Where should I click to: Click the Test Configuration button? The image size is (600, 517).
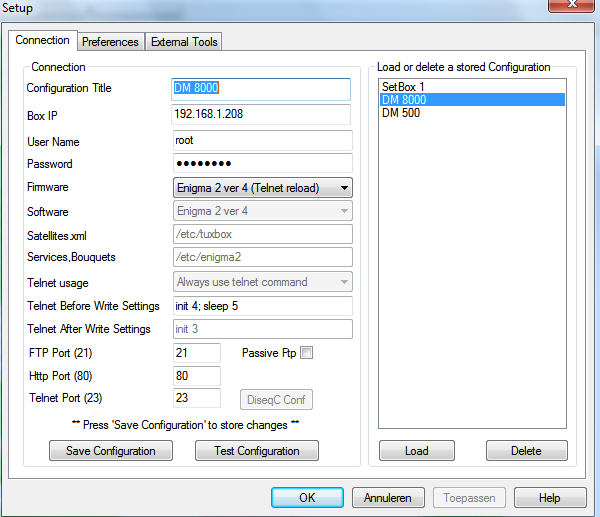tap(257, 450)
